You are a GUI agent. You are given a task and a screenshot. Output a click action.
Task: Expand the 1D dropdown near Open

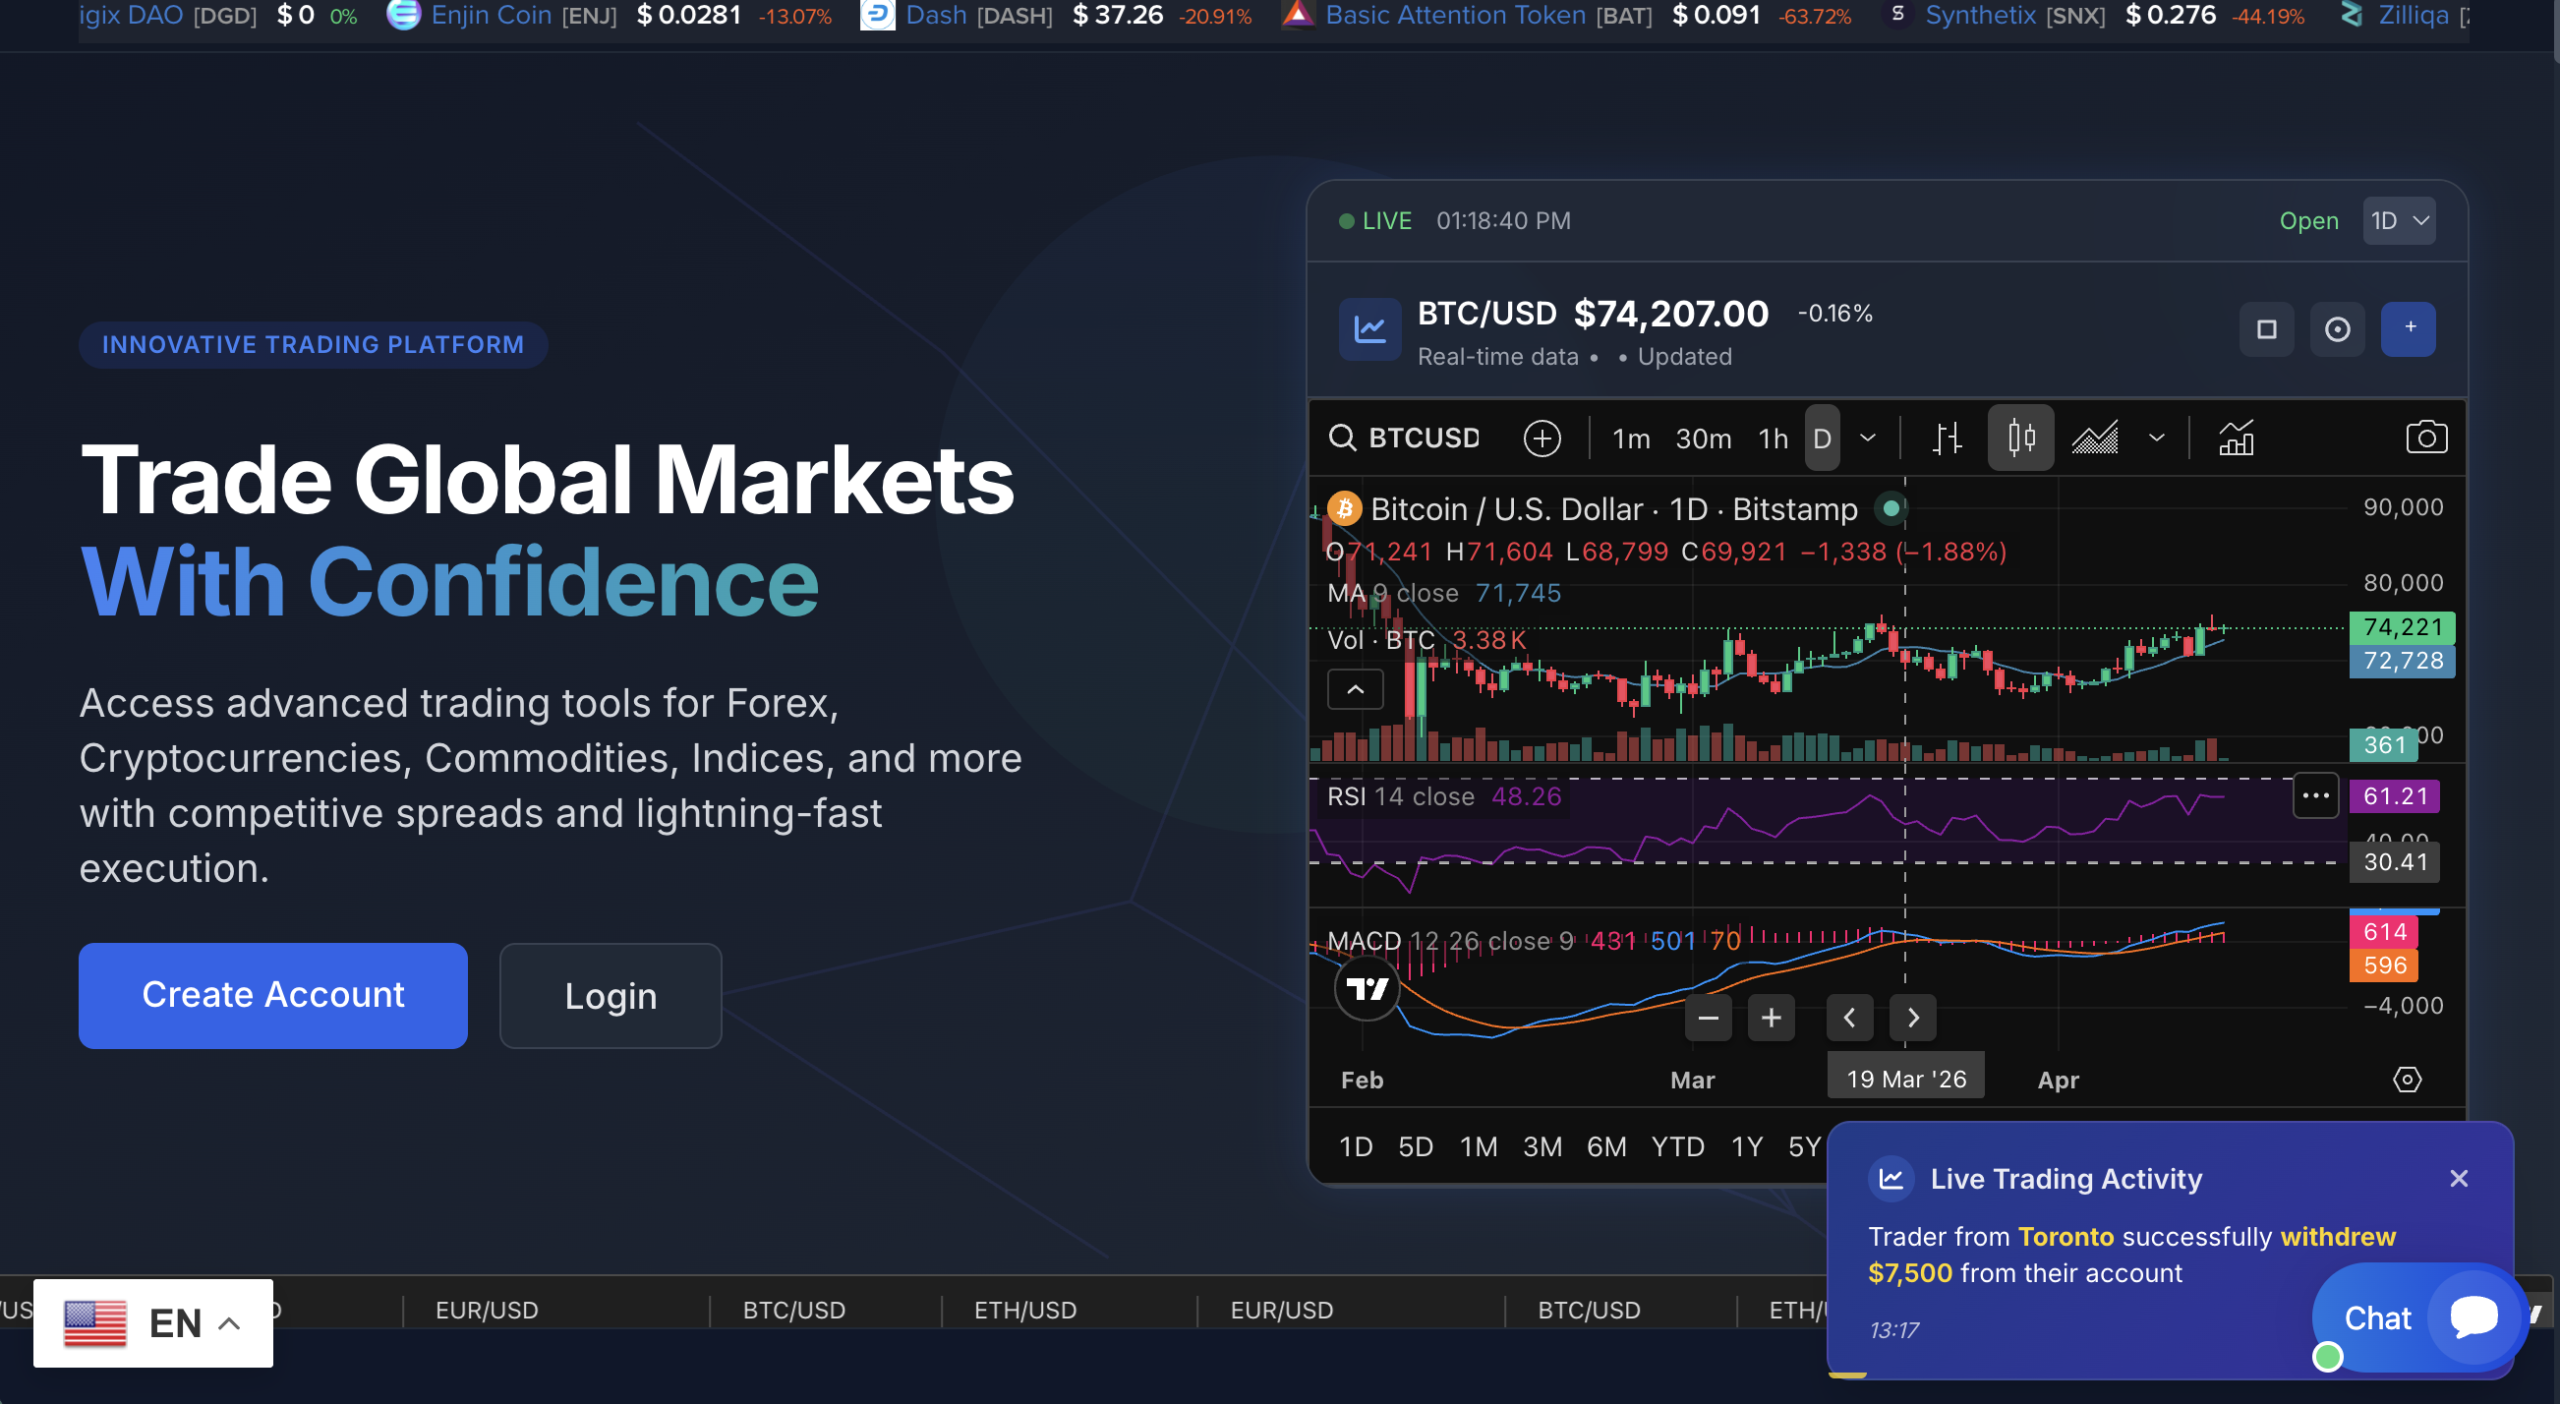click(2398, 220)
